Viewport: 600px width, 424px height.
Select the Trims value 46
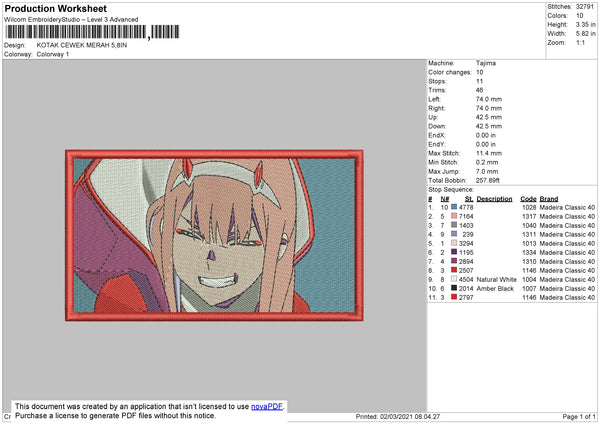pos(479,90)
